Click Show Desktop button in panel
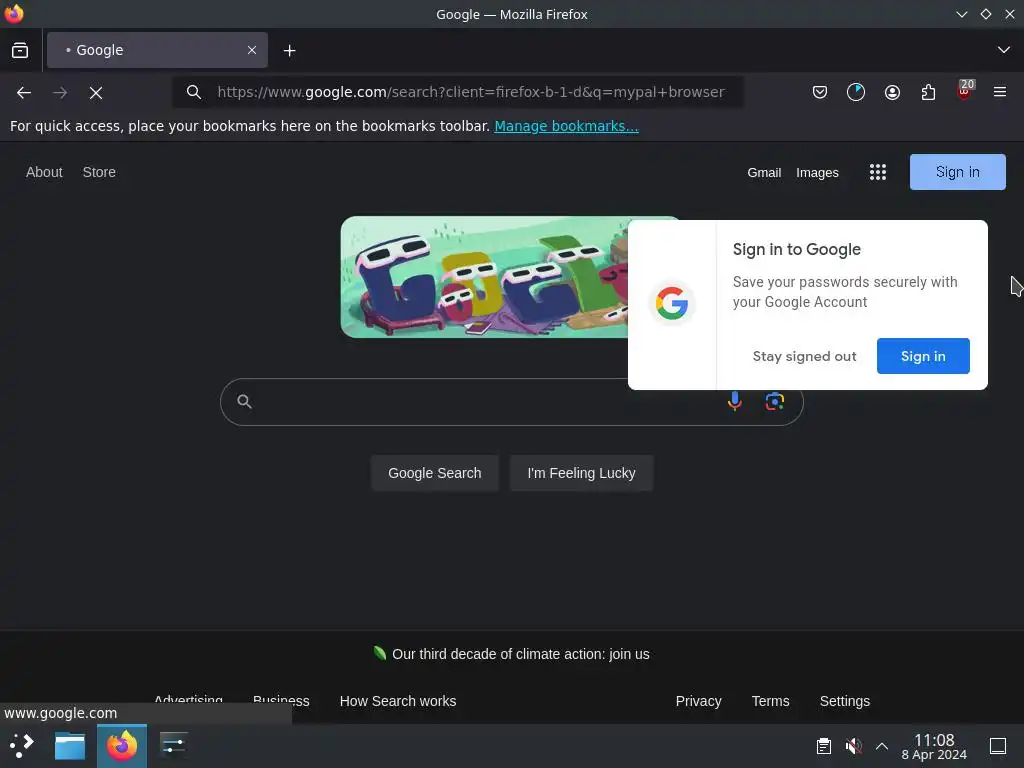This screenshot has width=1024, height=768. [998, 746]
